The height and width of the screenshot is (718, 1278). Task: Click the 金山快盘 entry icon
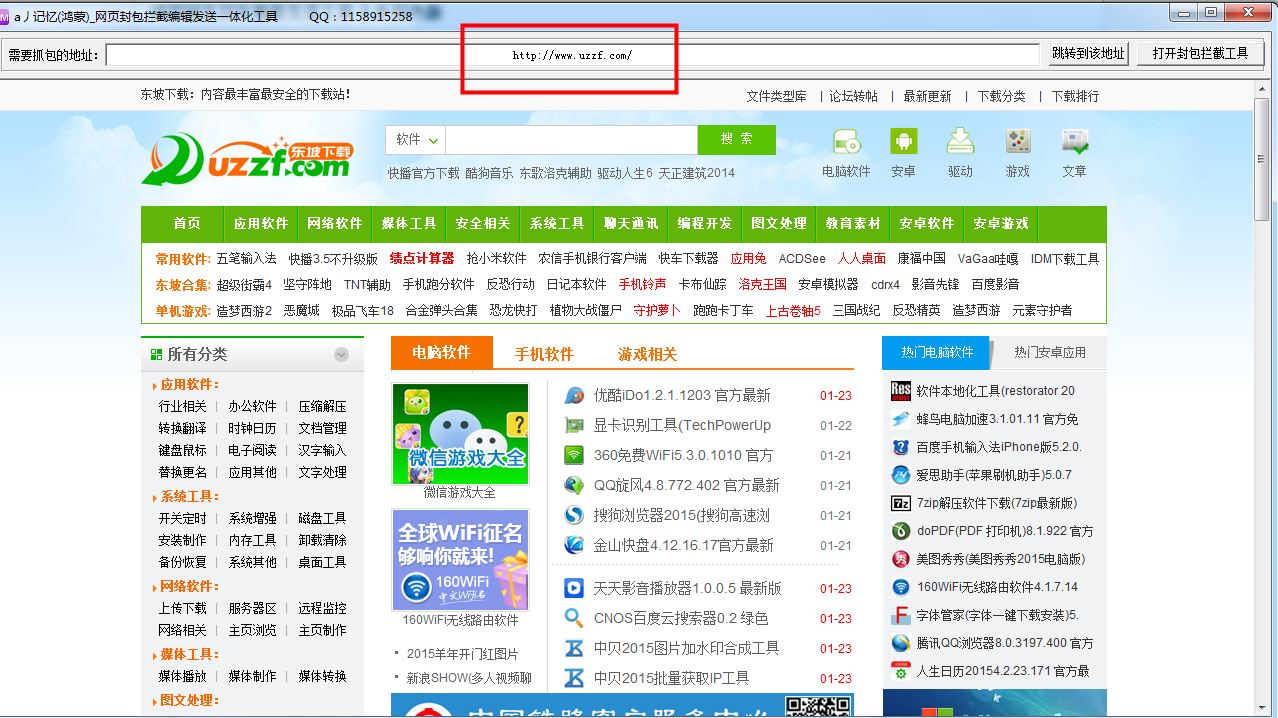574,545
